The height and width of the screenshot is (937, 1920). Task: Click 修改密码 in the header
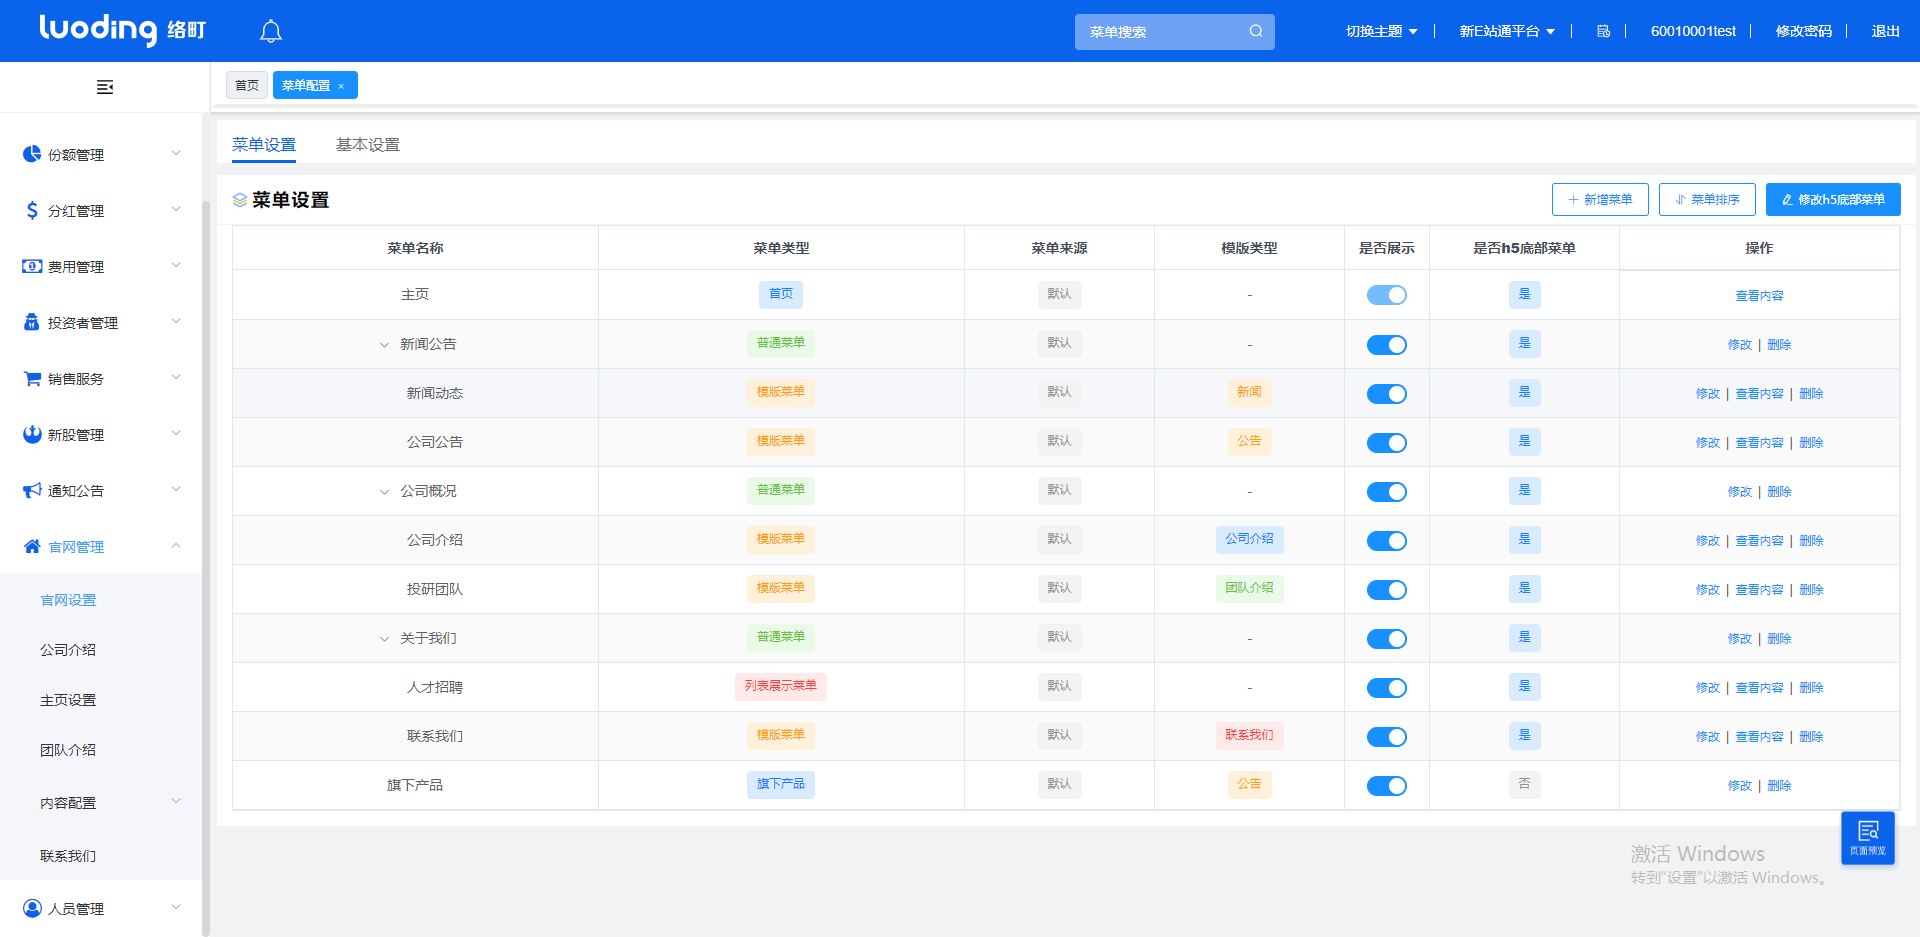tap(1803, 31)
